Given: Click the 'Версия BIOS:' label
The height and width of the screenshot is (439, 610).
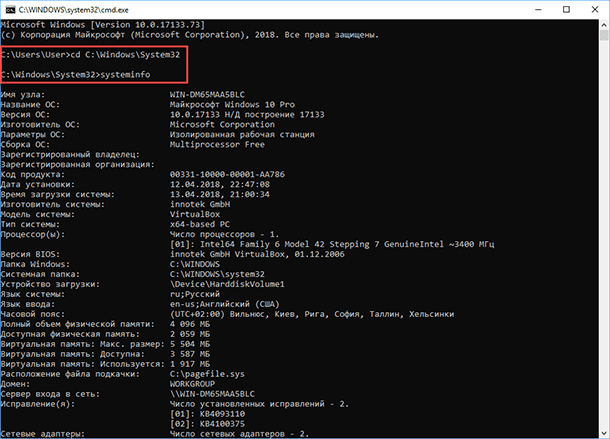Looking at the screenshot, I should (30, 255).
